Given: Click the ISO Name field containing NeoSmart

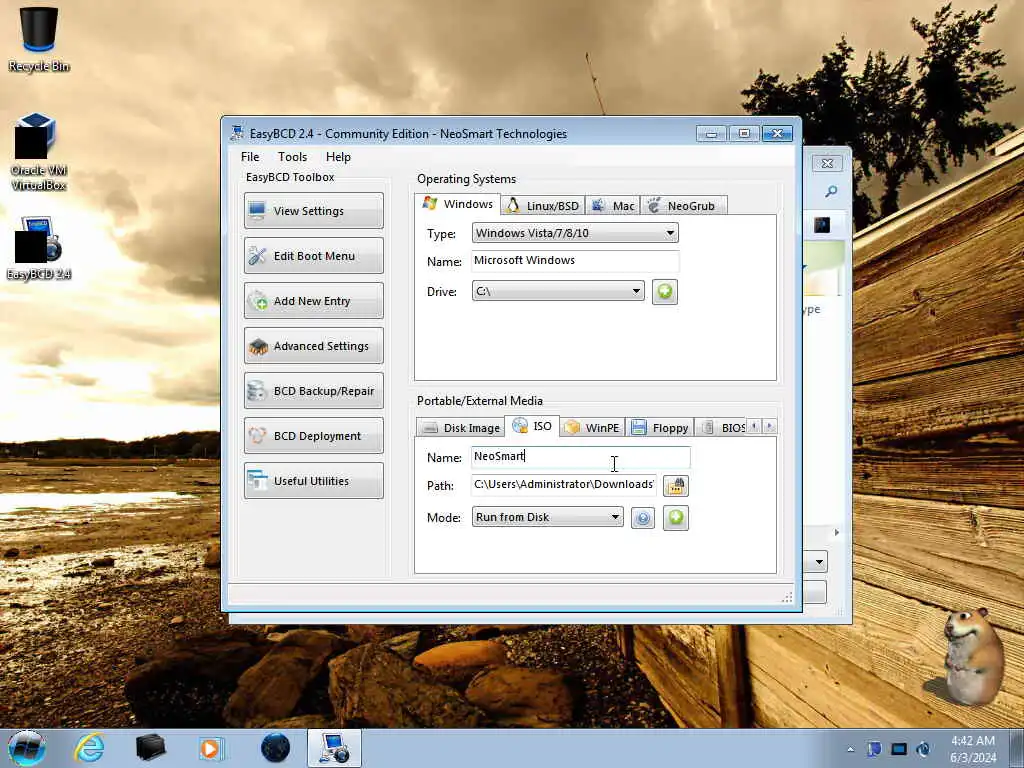Looking at the screenshot, I should coord(580,456).
